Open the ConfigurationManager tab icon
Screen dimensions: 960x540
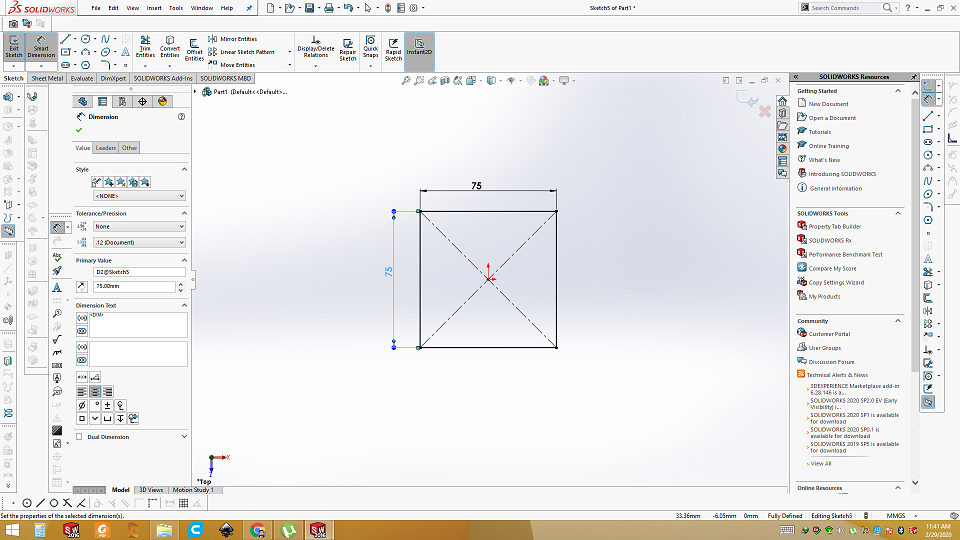[x=122, y=102]
